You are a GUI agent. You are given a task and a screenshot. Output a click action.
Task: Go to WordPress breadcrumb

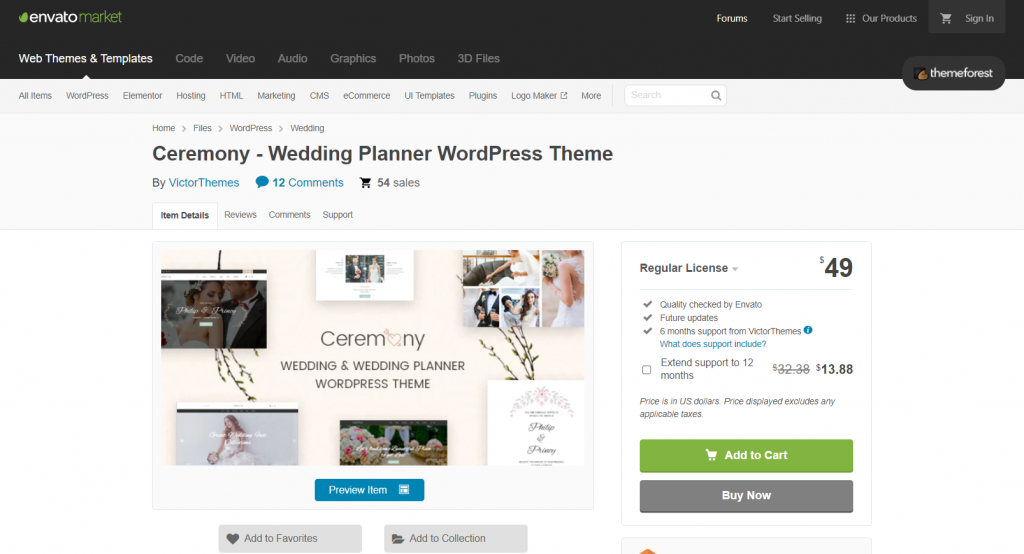[x=251, y=128]
